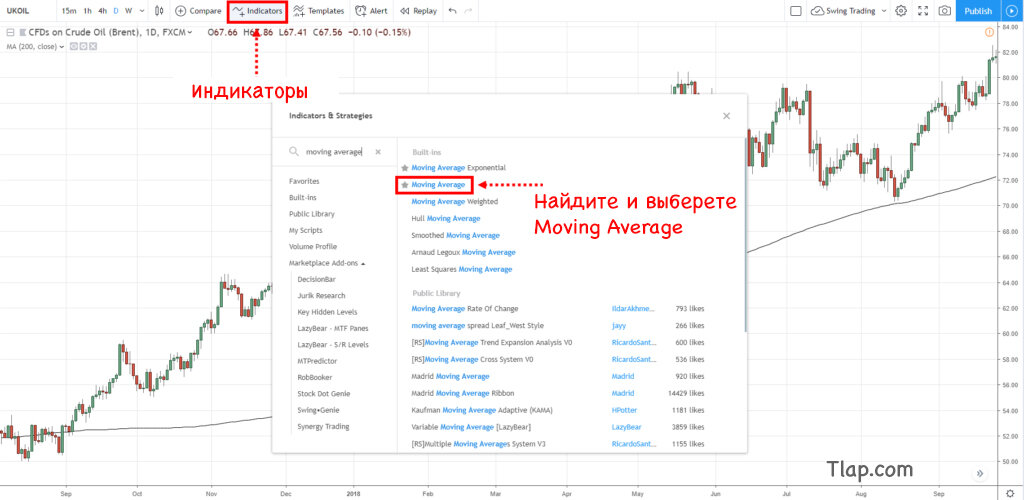Click the scroll-to-latest double arrow icon
1024x500 pixels.
click(980, 473)
